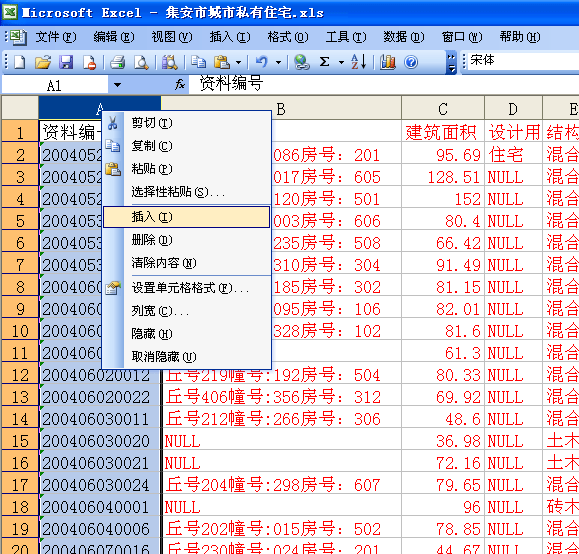Click the Name Box showing A1
579x554 pixels.
[x=55, y=85]
